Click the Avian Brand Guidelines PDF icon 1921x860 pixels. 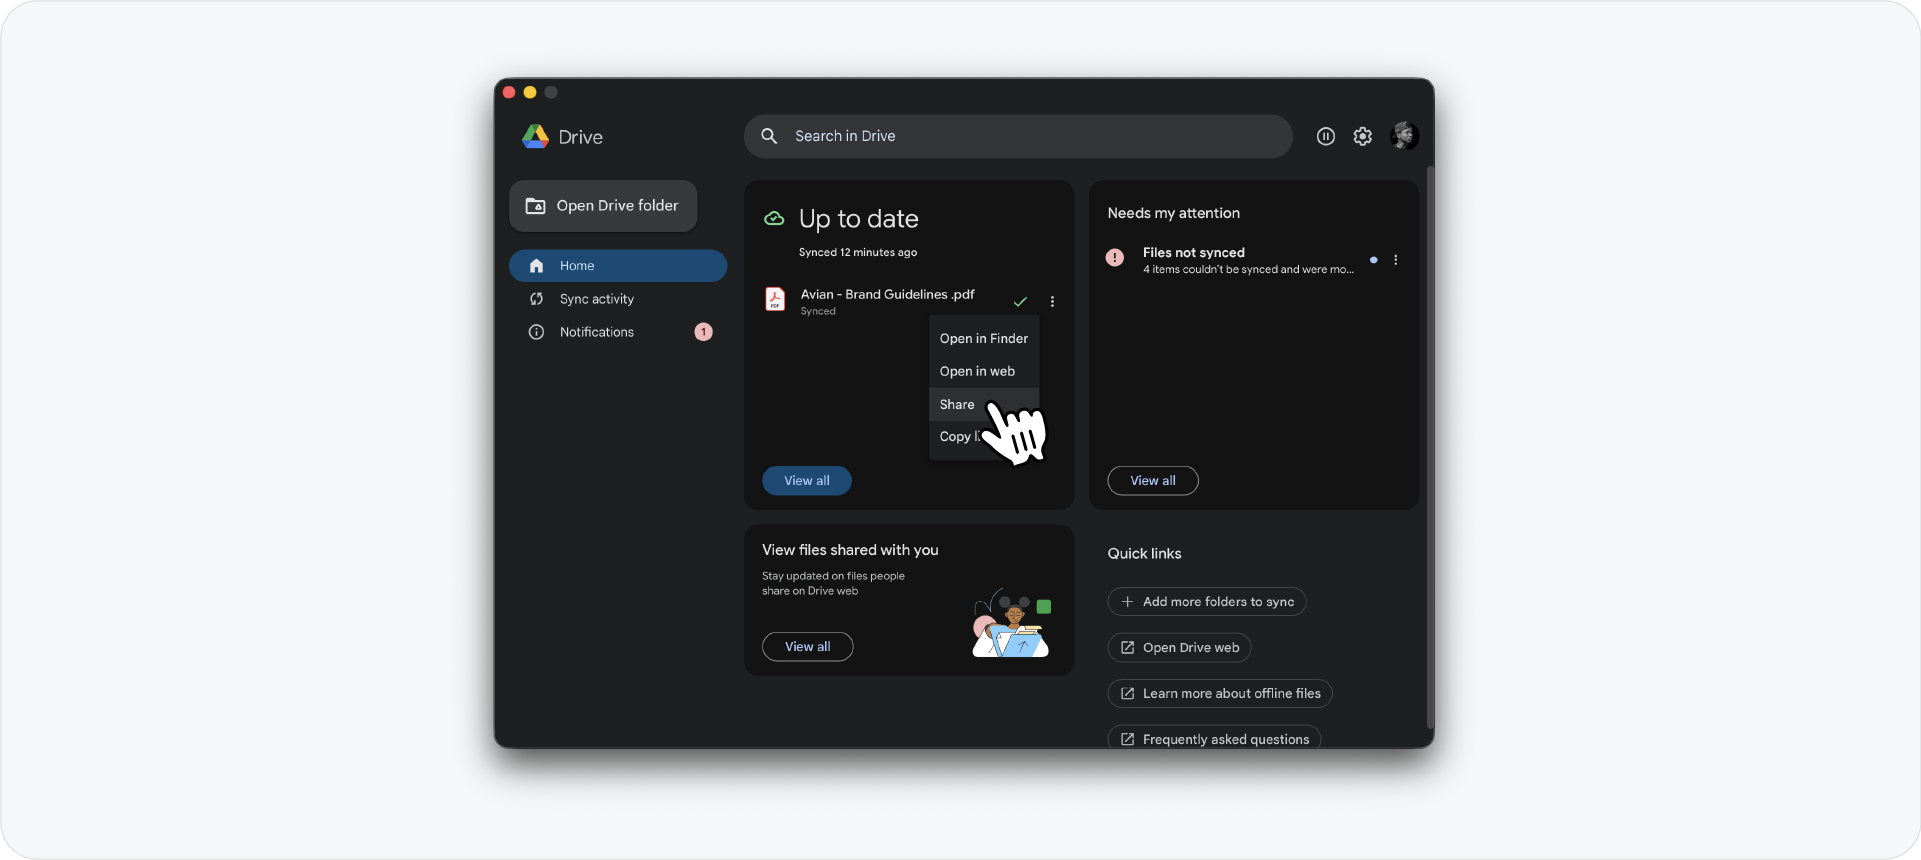pos(775,299)
